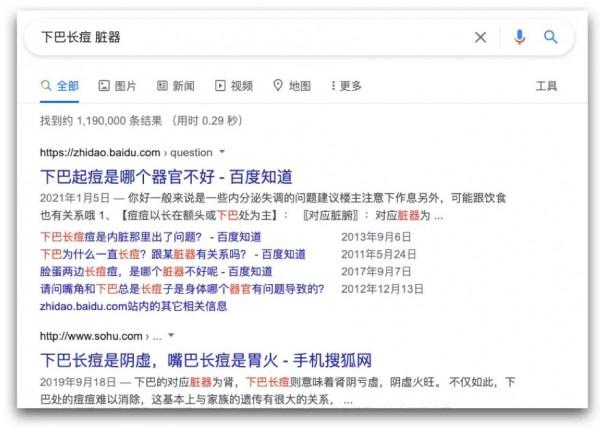
Task: Submit search with magnifying glass icon
Action: point(551,37)
